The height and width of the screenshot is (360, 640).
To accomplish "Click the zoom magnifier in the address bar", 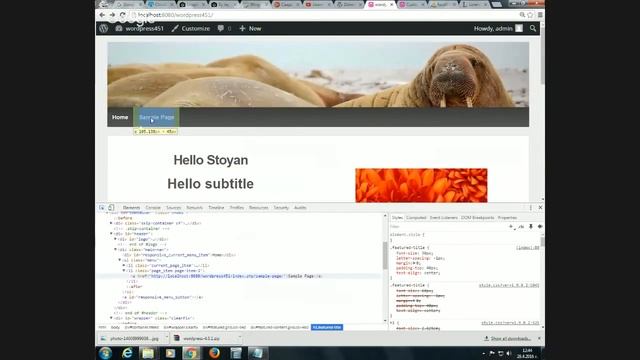I will [522, 15].
